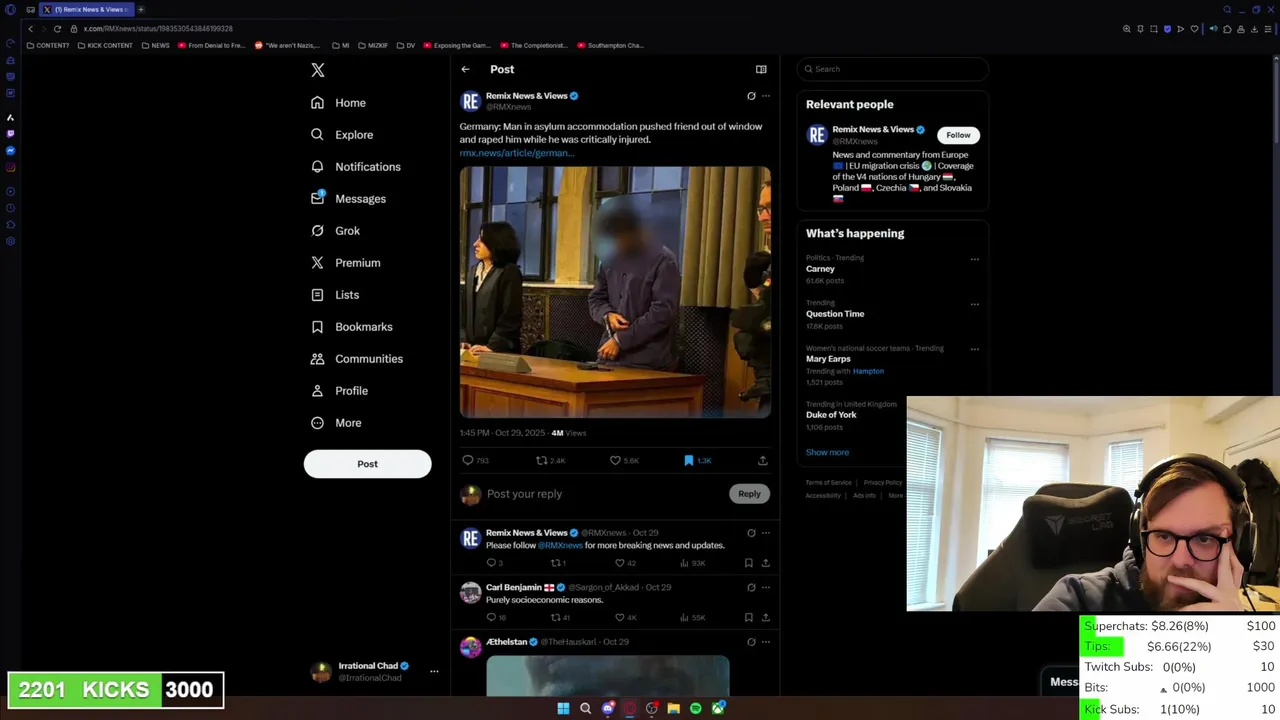Open the rmx.news article link
The image size is (1280, 720).
click(x=516, y=153)
